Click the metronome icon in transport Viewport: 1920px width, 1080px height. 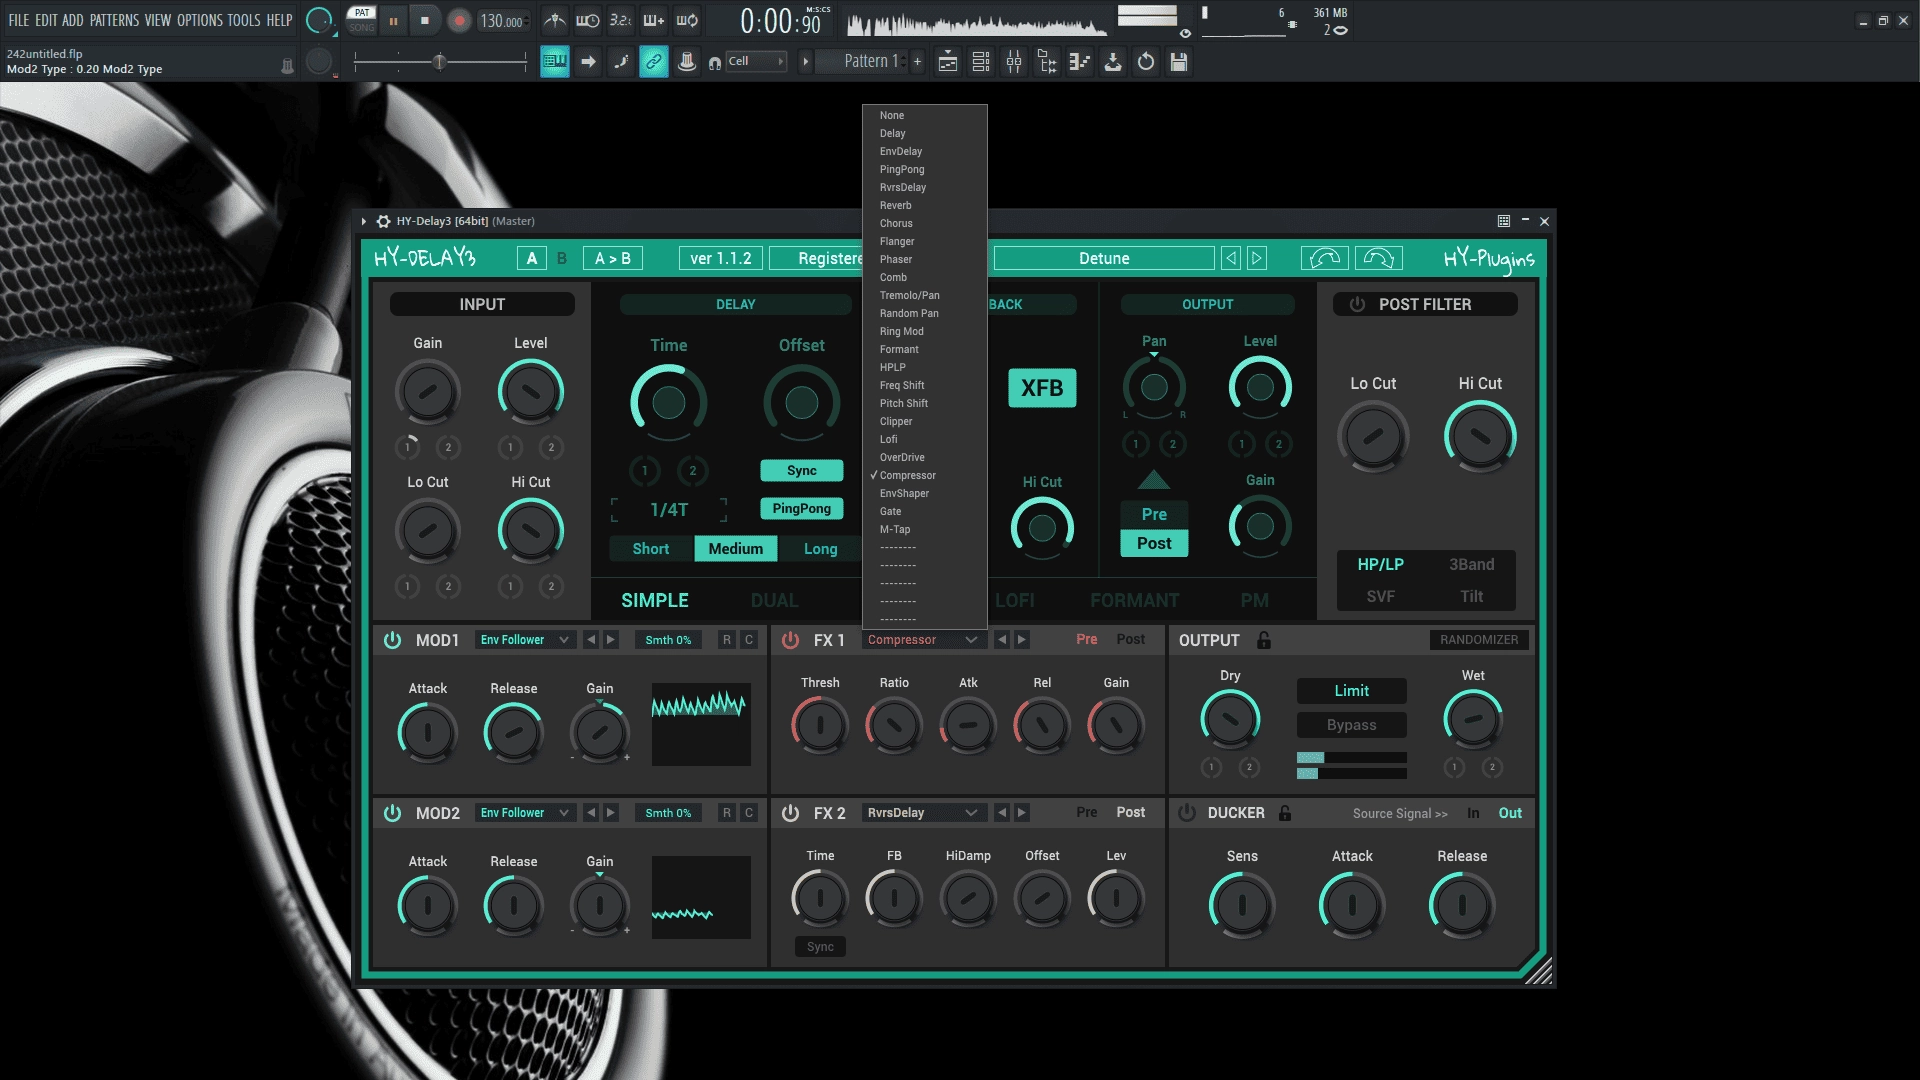[555, 20]
